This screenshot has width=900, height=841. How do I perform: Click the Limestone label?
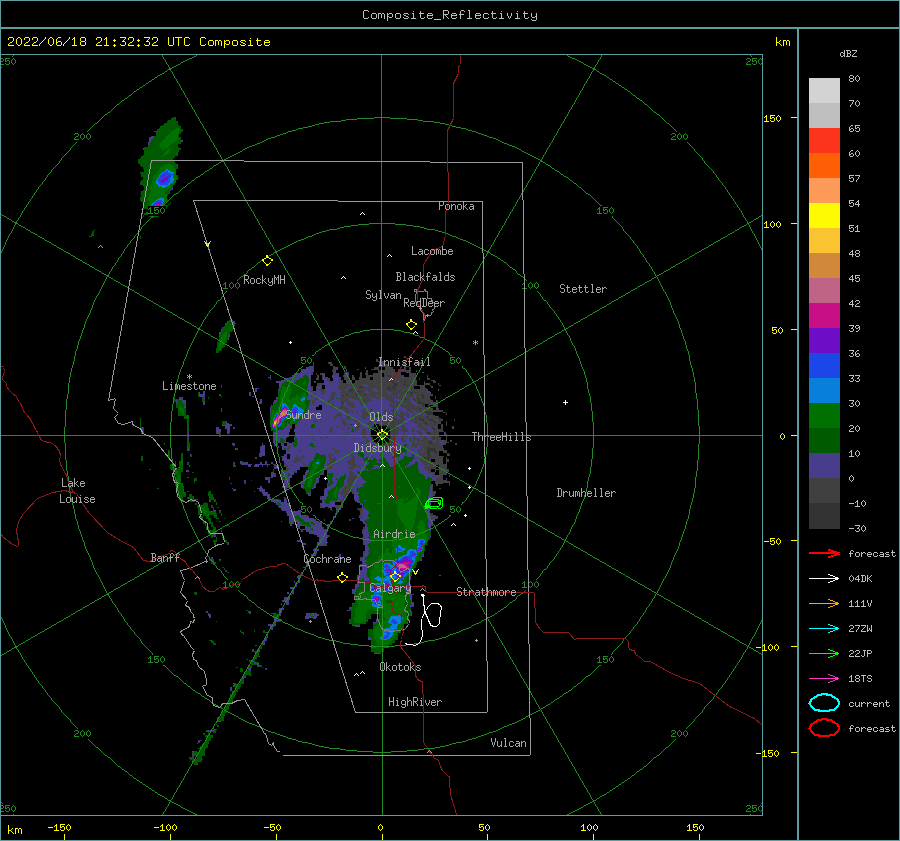click(x=189, y=386)
